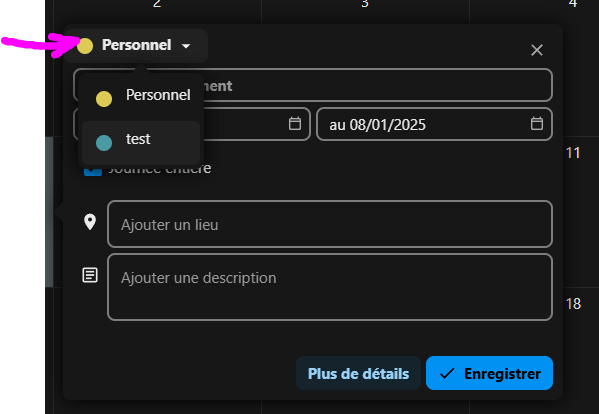The width and height of the screenshot is (599, 414).
Task: Open Plus de détails editor
Action: click(x=358, y=373)
